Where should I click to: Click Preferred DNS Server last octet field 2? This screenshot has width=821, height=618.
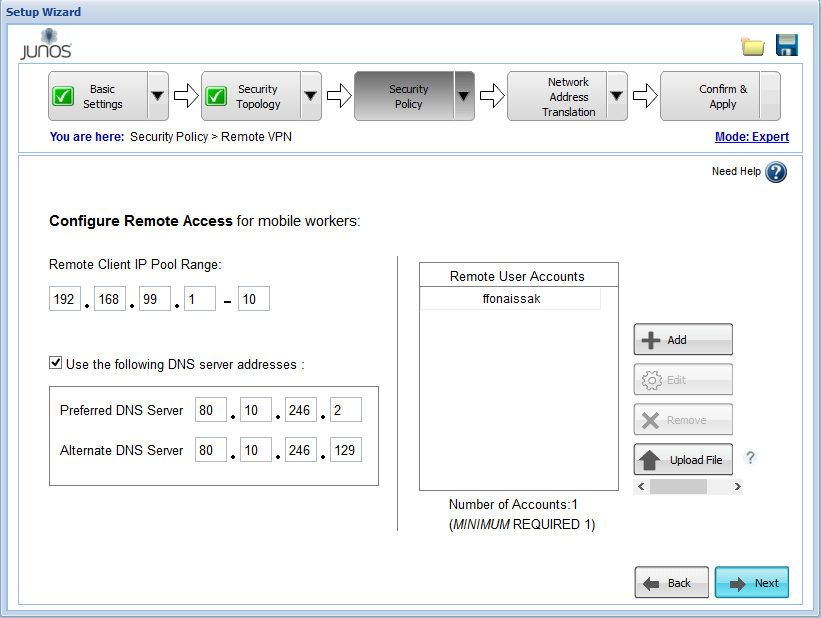[346, 410]
